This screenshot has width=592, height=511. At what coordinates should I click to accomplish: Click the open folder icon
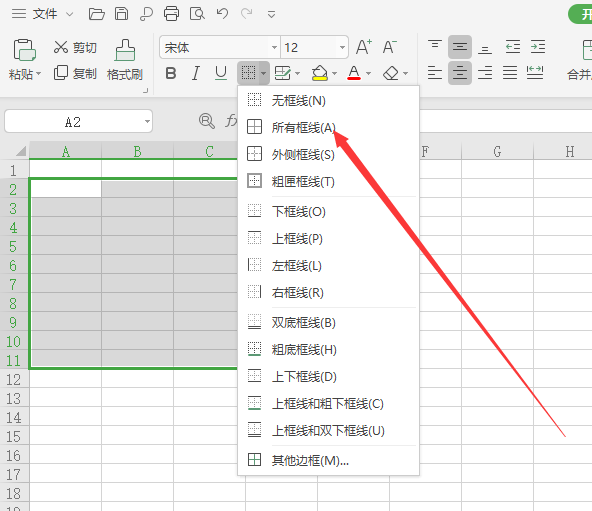[x=97, y=14]
